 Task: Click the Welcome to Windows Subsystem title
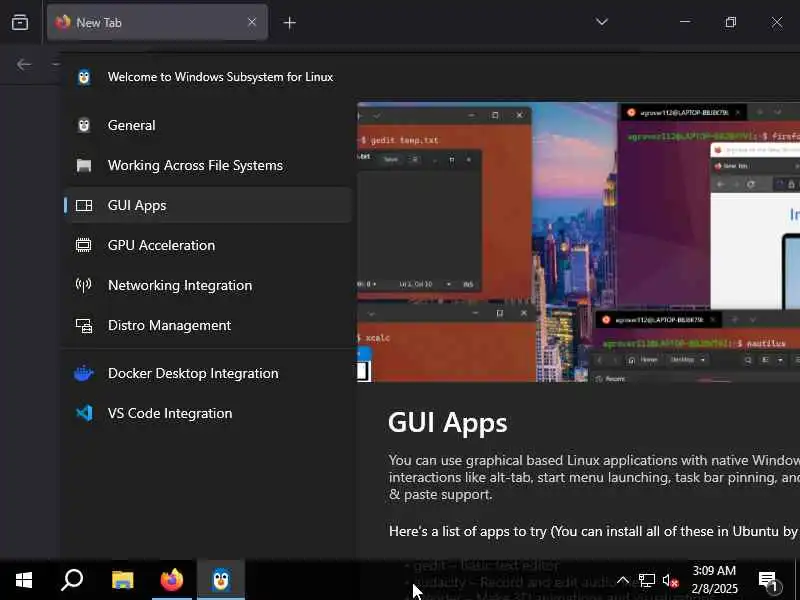click(x=220, y=77)
